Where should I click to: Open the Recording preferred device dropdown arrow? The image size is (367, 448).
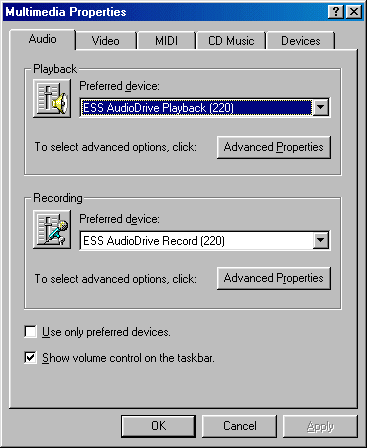(321, 240)
